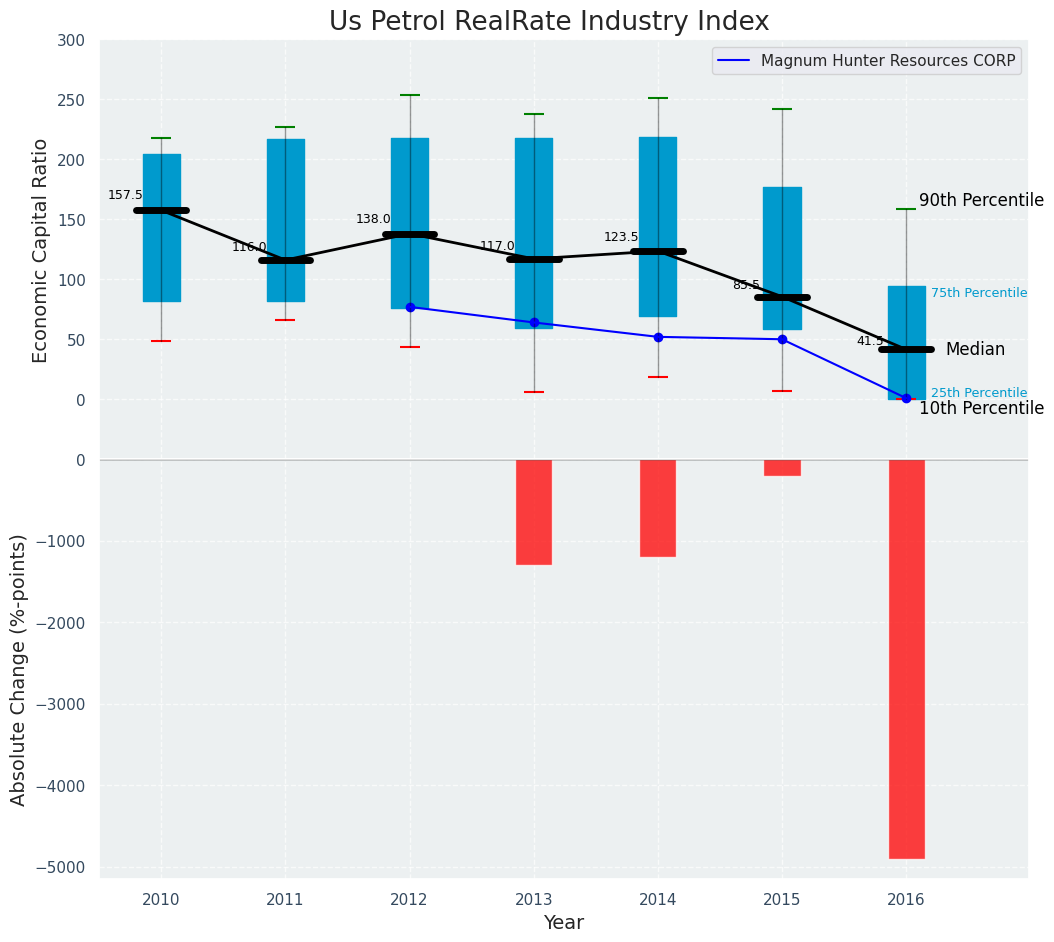Select the 2012 blue data point
Screen dimensions: 1054x942
tap(410, 307)
